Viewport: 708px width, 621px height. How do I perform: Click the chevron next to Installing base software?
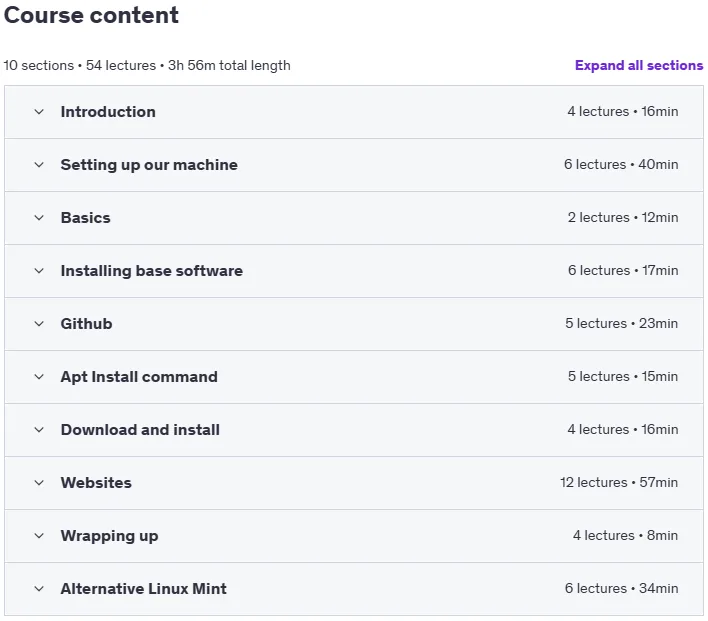[x=39, y=271]
